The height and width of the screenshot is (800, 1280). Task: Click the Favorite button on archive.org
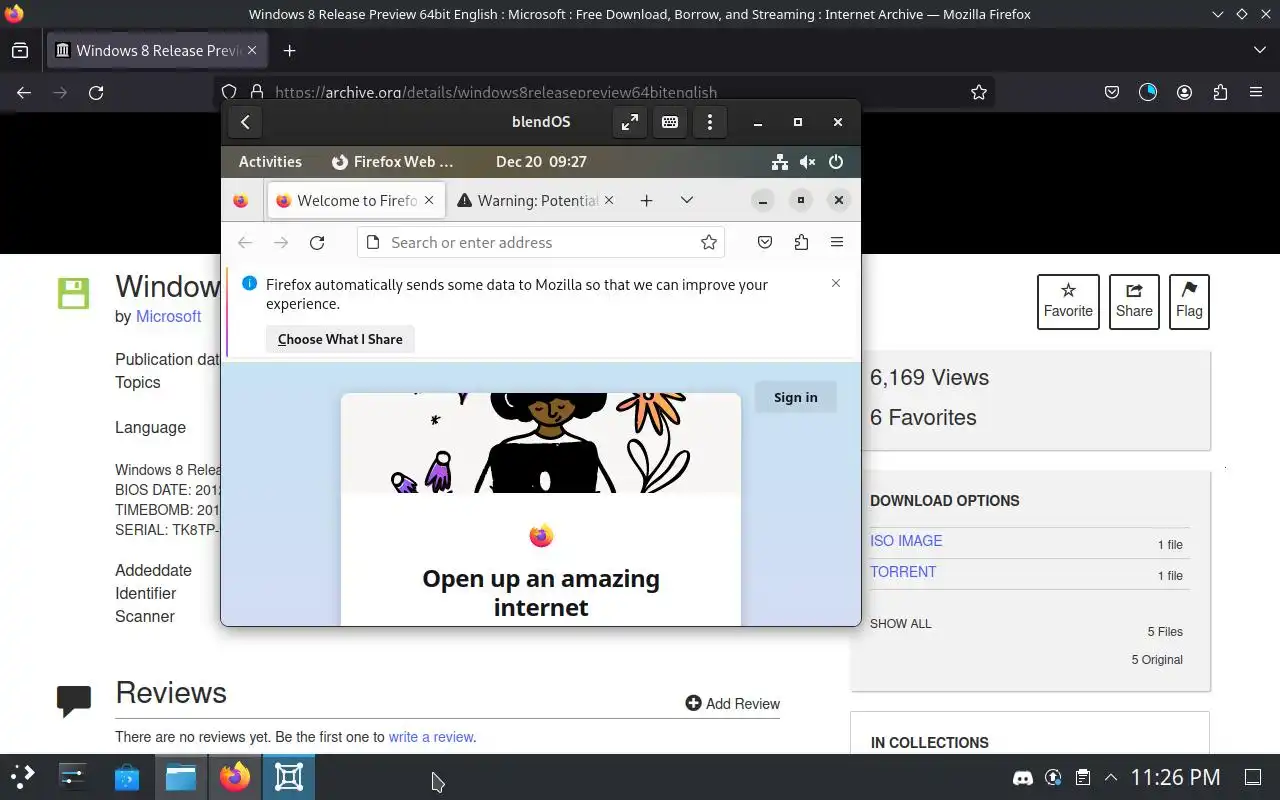tap(1068, 301)
